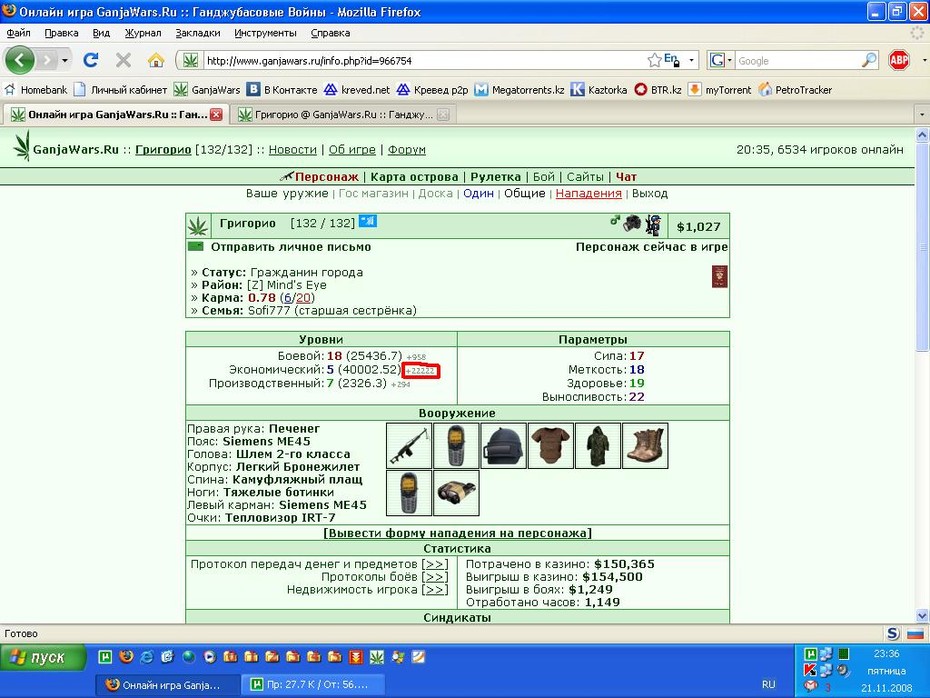Click the Siemens ME45 phone beside the helmet

[456, 445]
